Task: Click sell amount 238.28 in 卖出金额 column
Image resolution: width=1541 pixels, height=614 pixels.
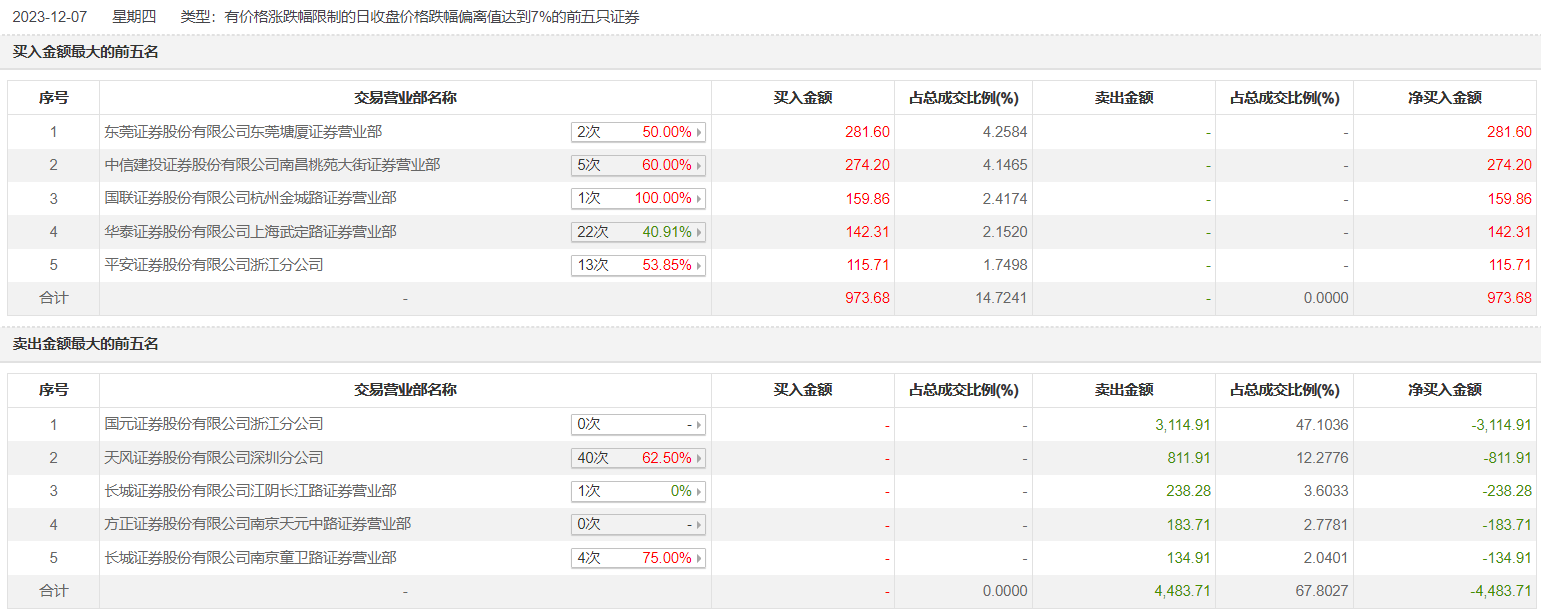Action: tap(1188, 491)
